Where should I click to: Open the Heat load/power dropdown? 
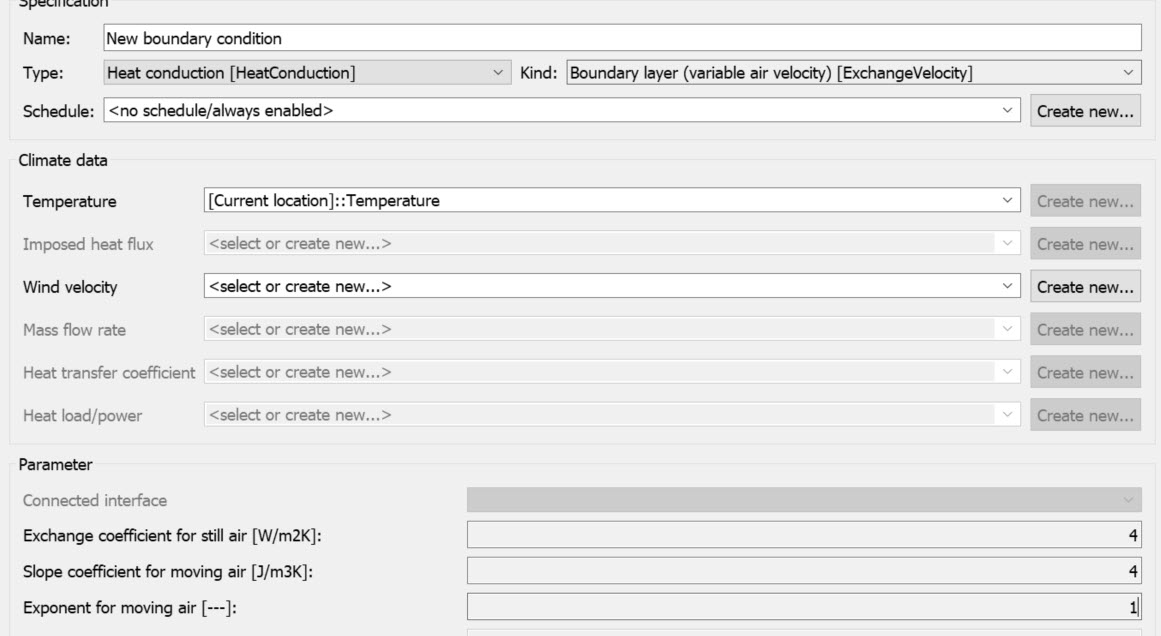611,415
